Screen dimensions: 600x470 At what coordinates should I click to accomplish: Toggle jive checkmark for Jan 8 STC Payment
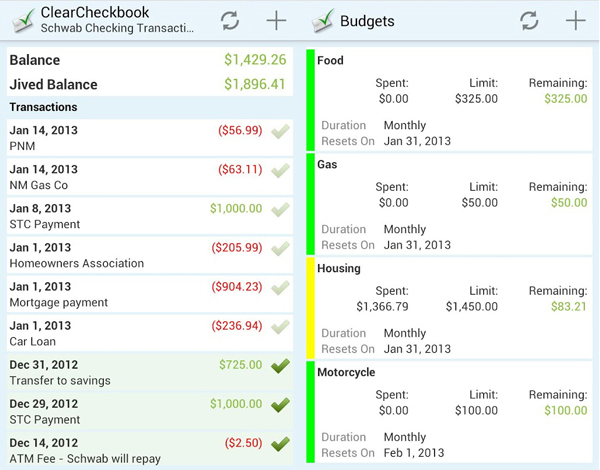point(280,210)
